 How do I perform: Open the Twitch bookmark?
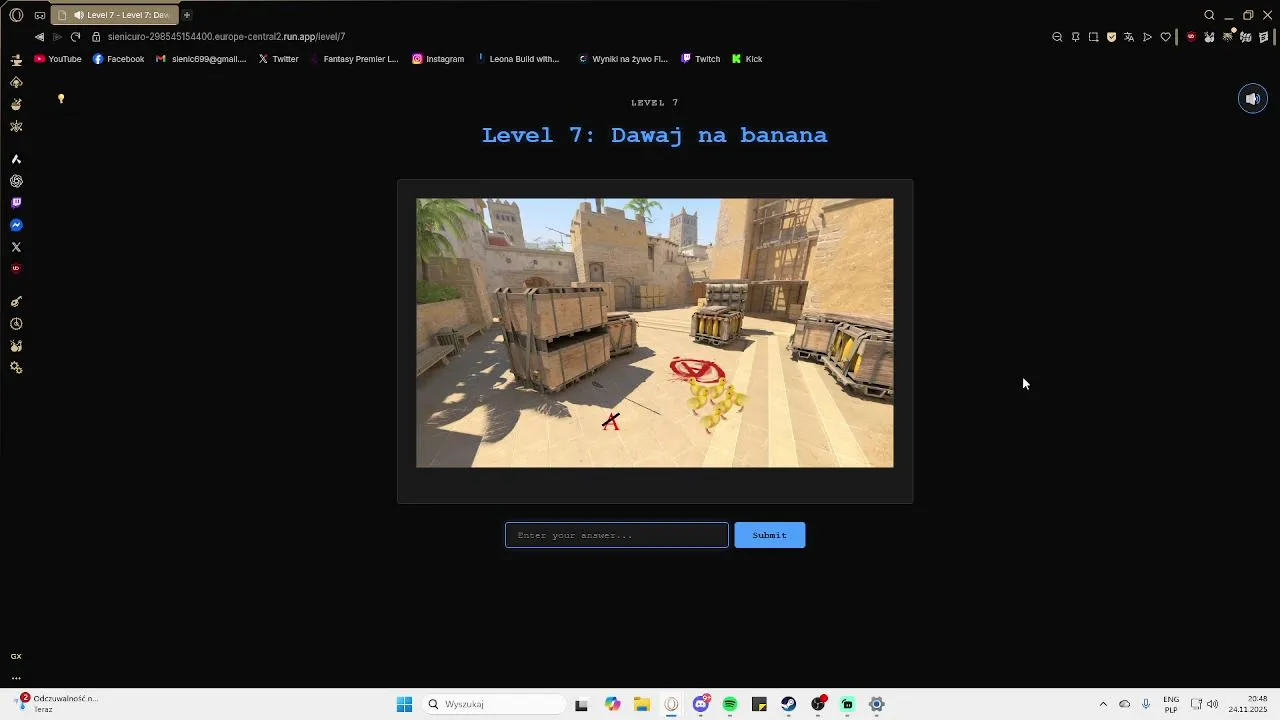pos(700,59)
